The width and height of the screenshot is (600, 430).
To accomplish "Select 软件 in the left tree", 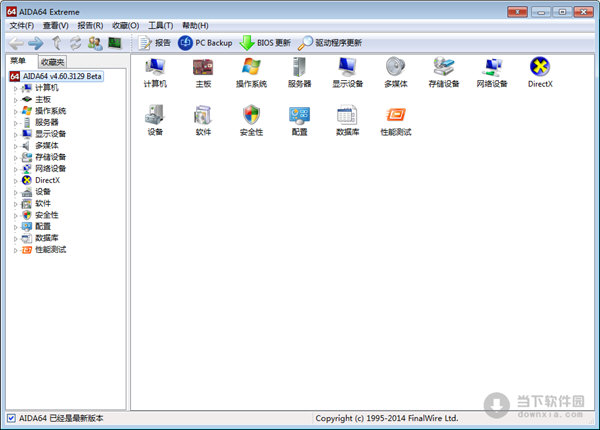I will [43, 203].
